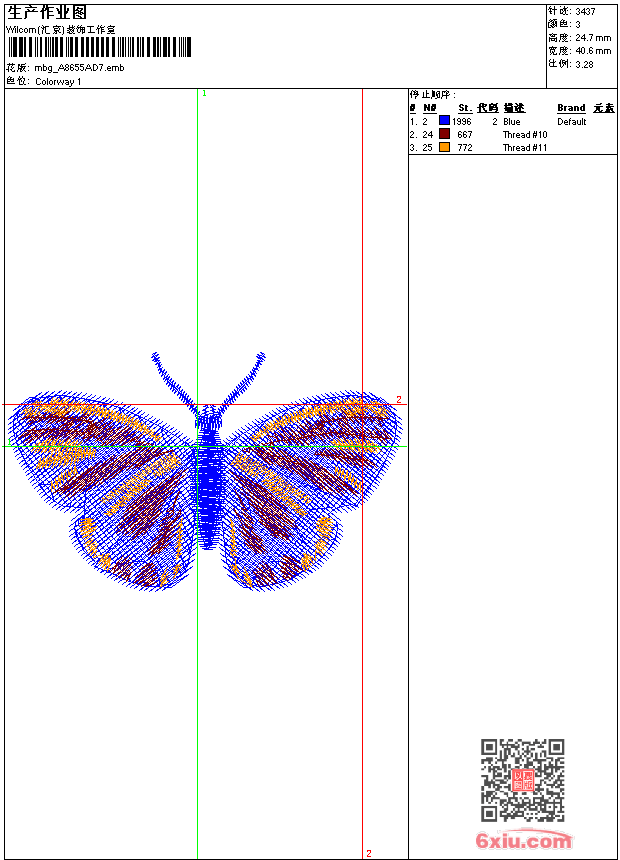Screen dimensions: 620x860
Task: Click the '停止顺序' heading
Action: [x=432, y=95]
